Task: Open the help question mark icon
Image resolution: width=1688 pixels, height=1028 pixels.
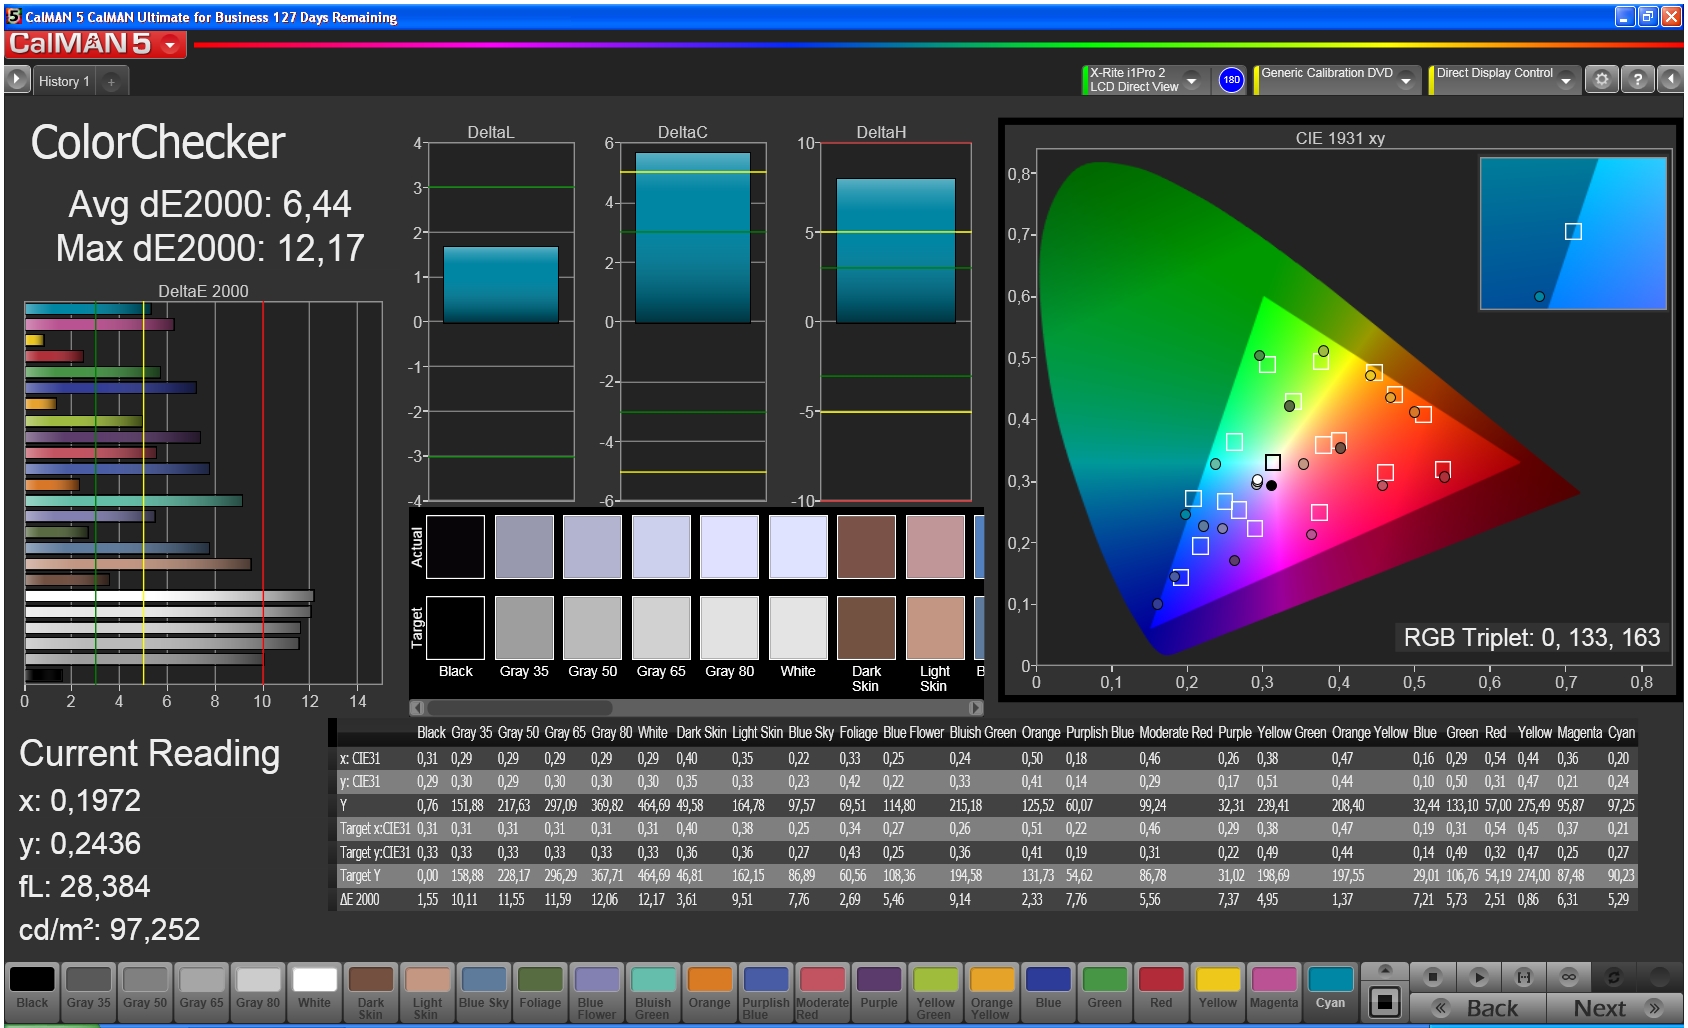Action: click(x=1637, y=80)
